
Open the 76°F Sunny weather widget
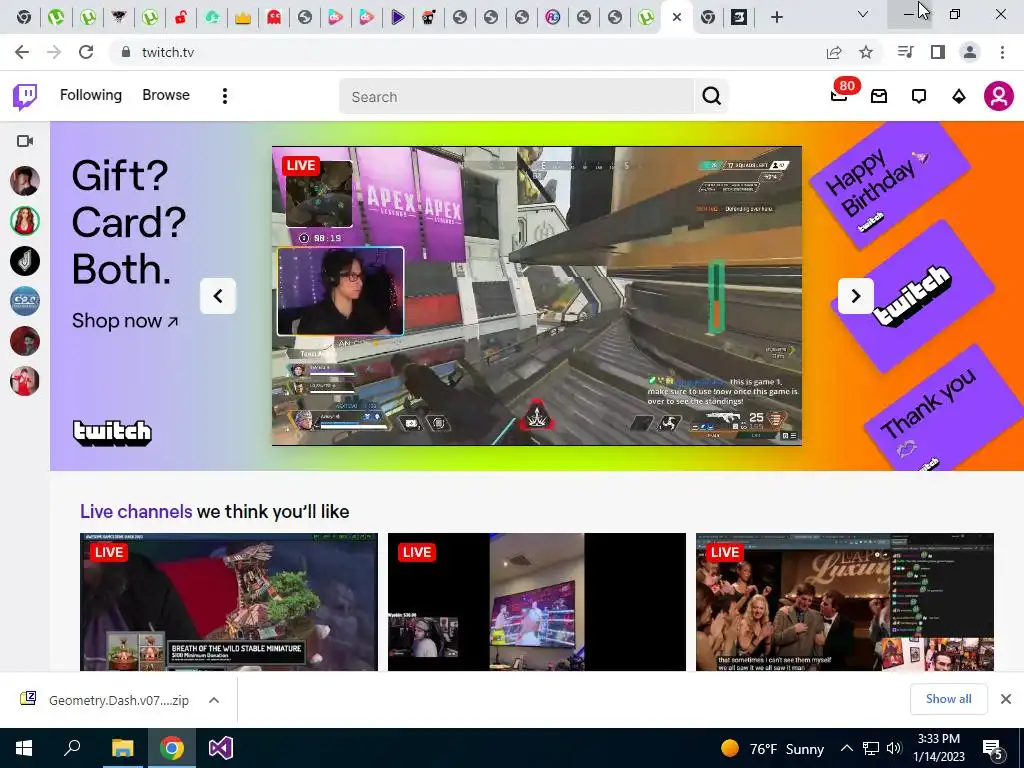(x=773, y=748)
